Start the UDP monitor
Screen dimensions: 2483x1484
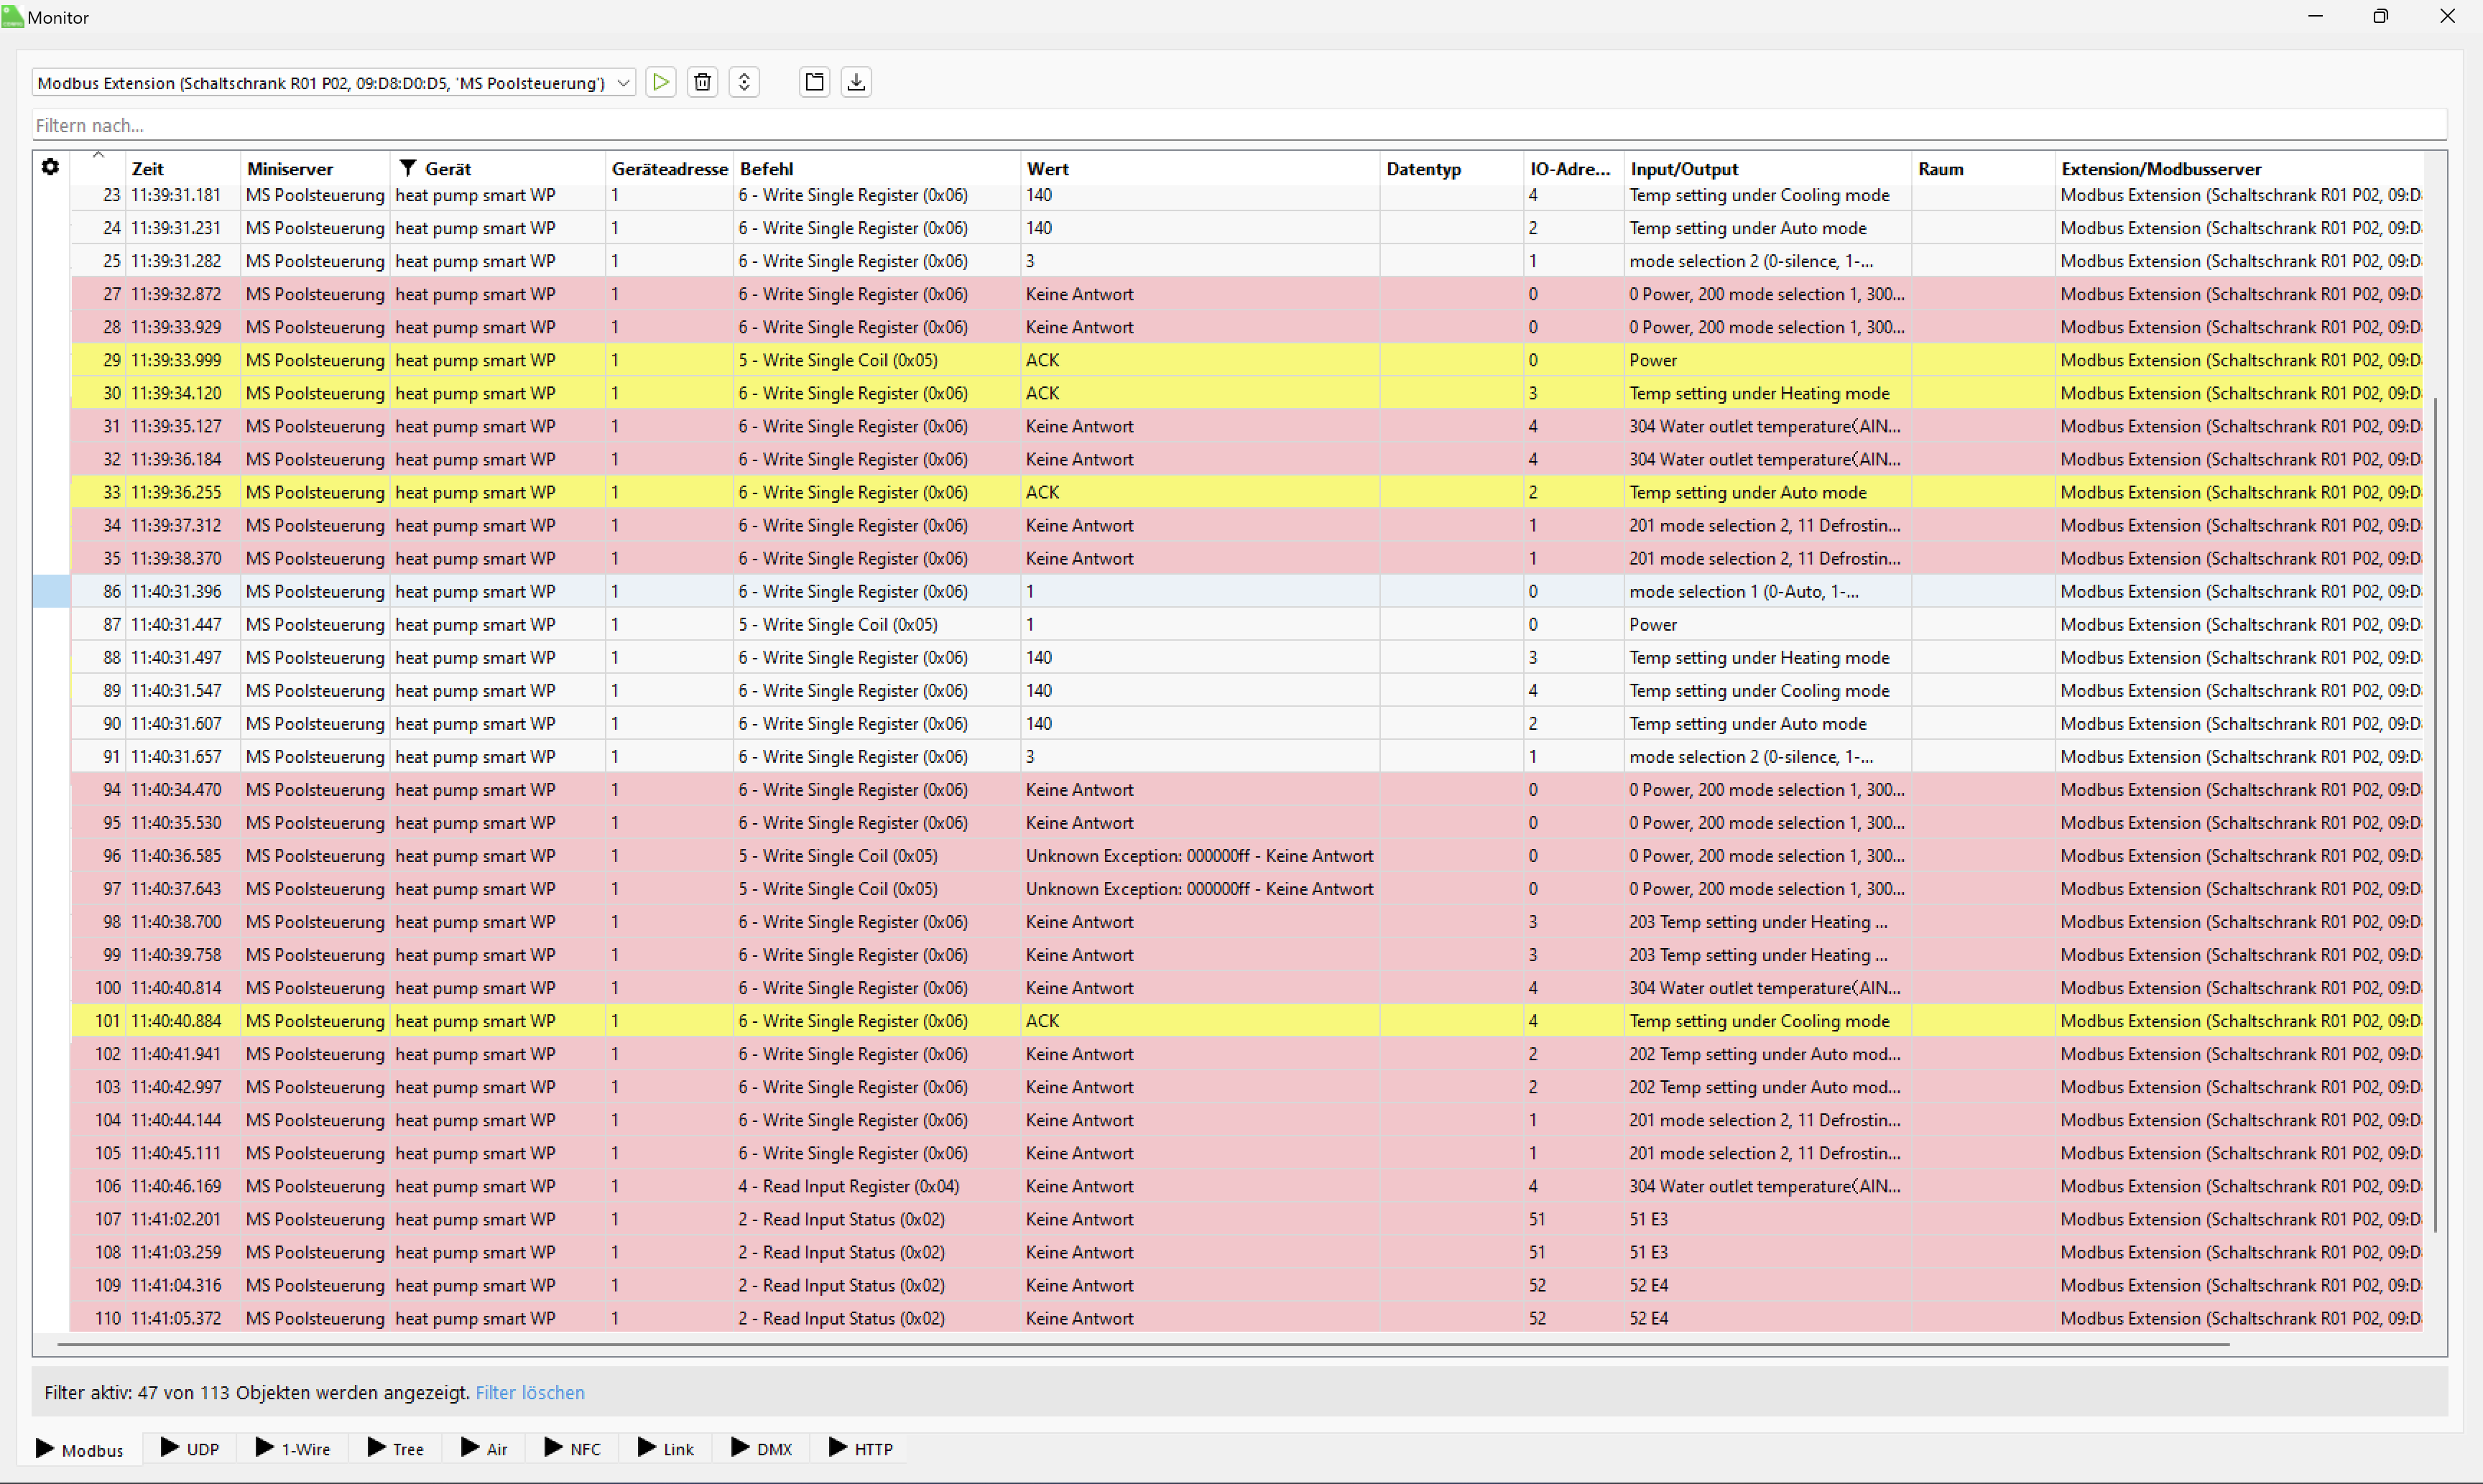tap(190, 1449)
